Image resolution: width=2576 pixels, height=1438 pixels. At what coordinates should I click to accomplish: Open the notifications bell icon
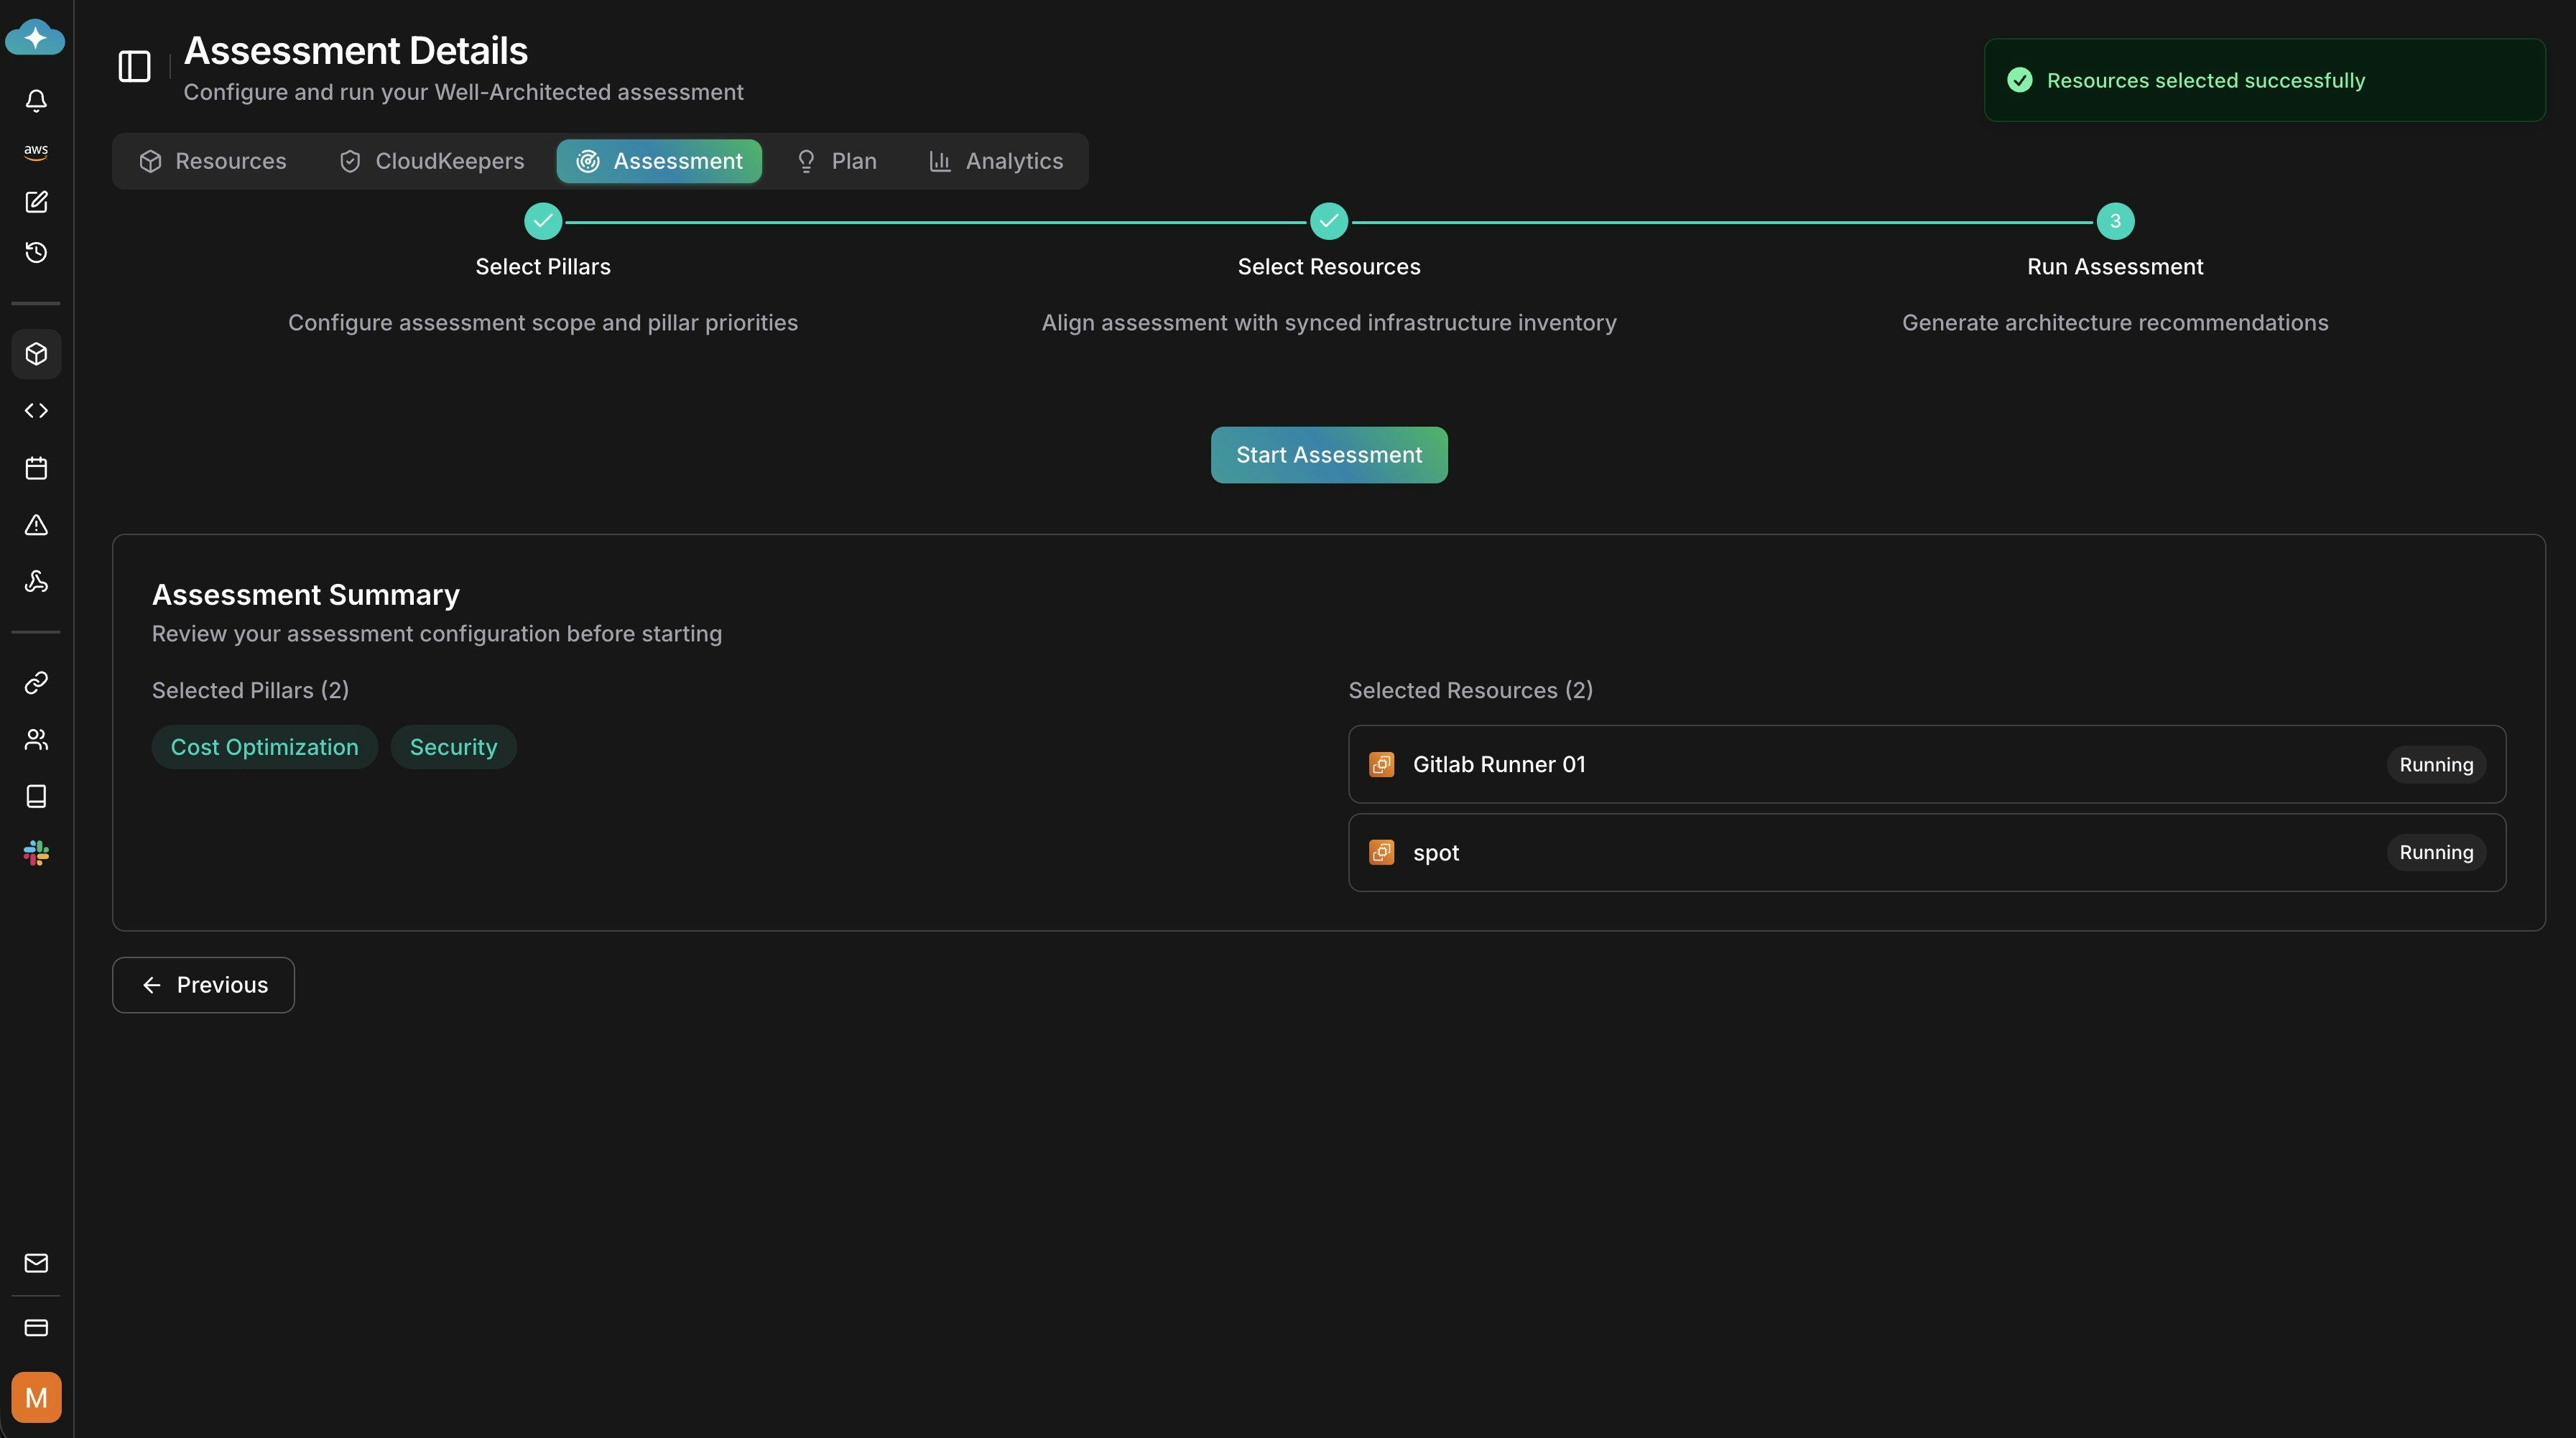click(36, 100)
